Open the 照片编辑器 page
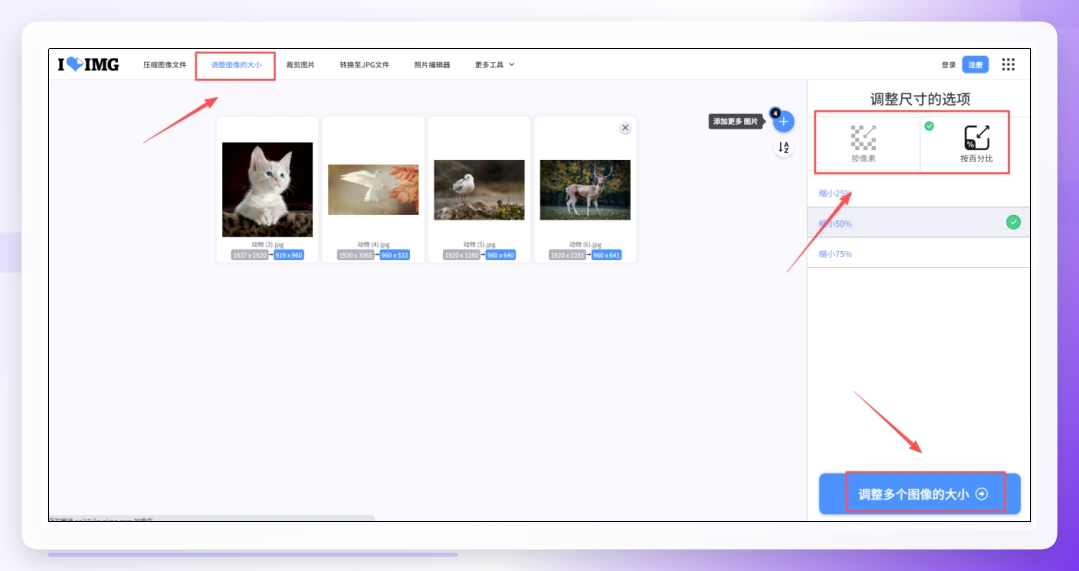1079x571 pixels. [431, 65]
